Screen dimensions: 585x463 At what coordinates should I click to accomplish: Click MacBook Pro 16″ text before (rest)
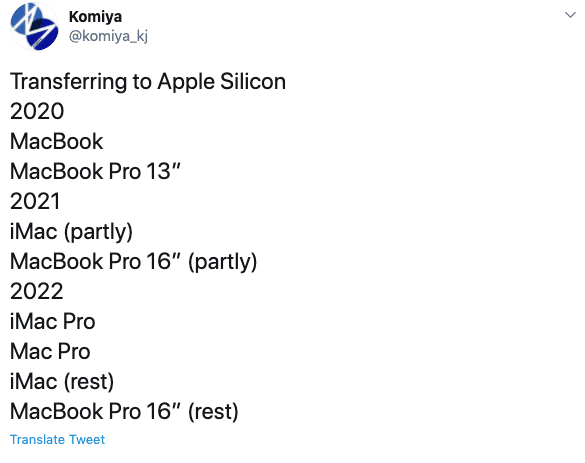95,412
